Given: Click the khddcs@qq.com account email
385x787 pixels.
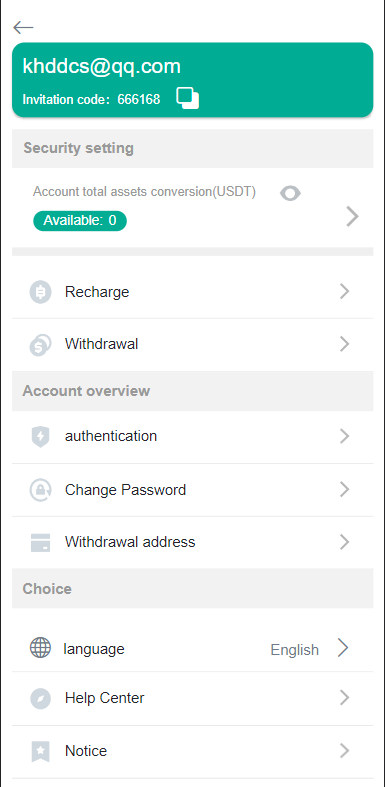Looking at the screenshot, I should click(101, 67).
